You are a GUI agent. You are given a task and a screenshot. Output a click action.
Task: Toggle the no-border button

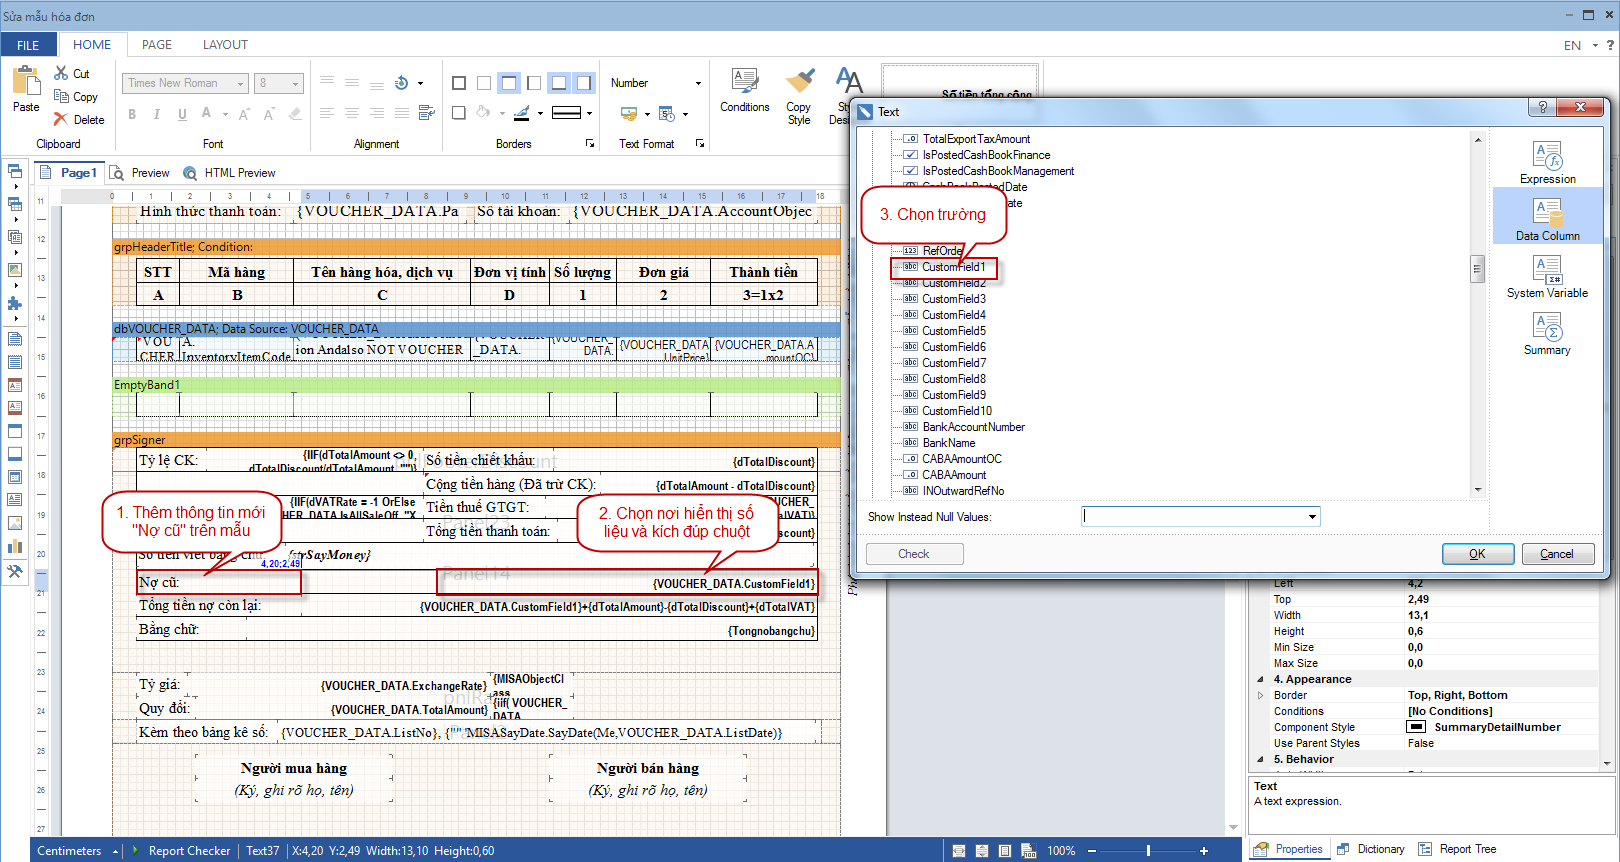point(484,83)
